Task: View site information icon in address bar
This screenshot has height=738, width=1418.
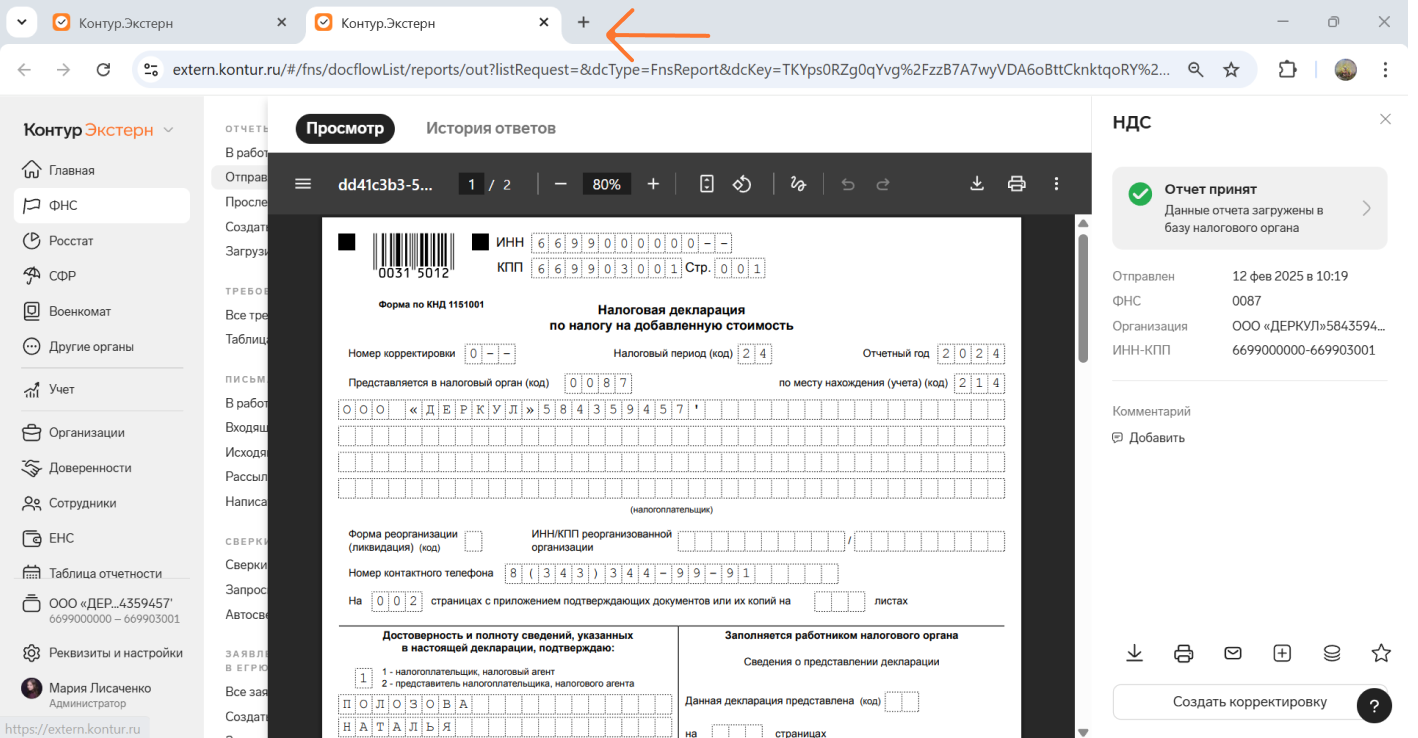Action: (x=151, y=69)
